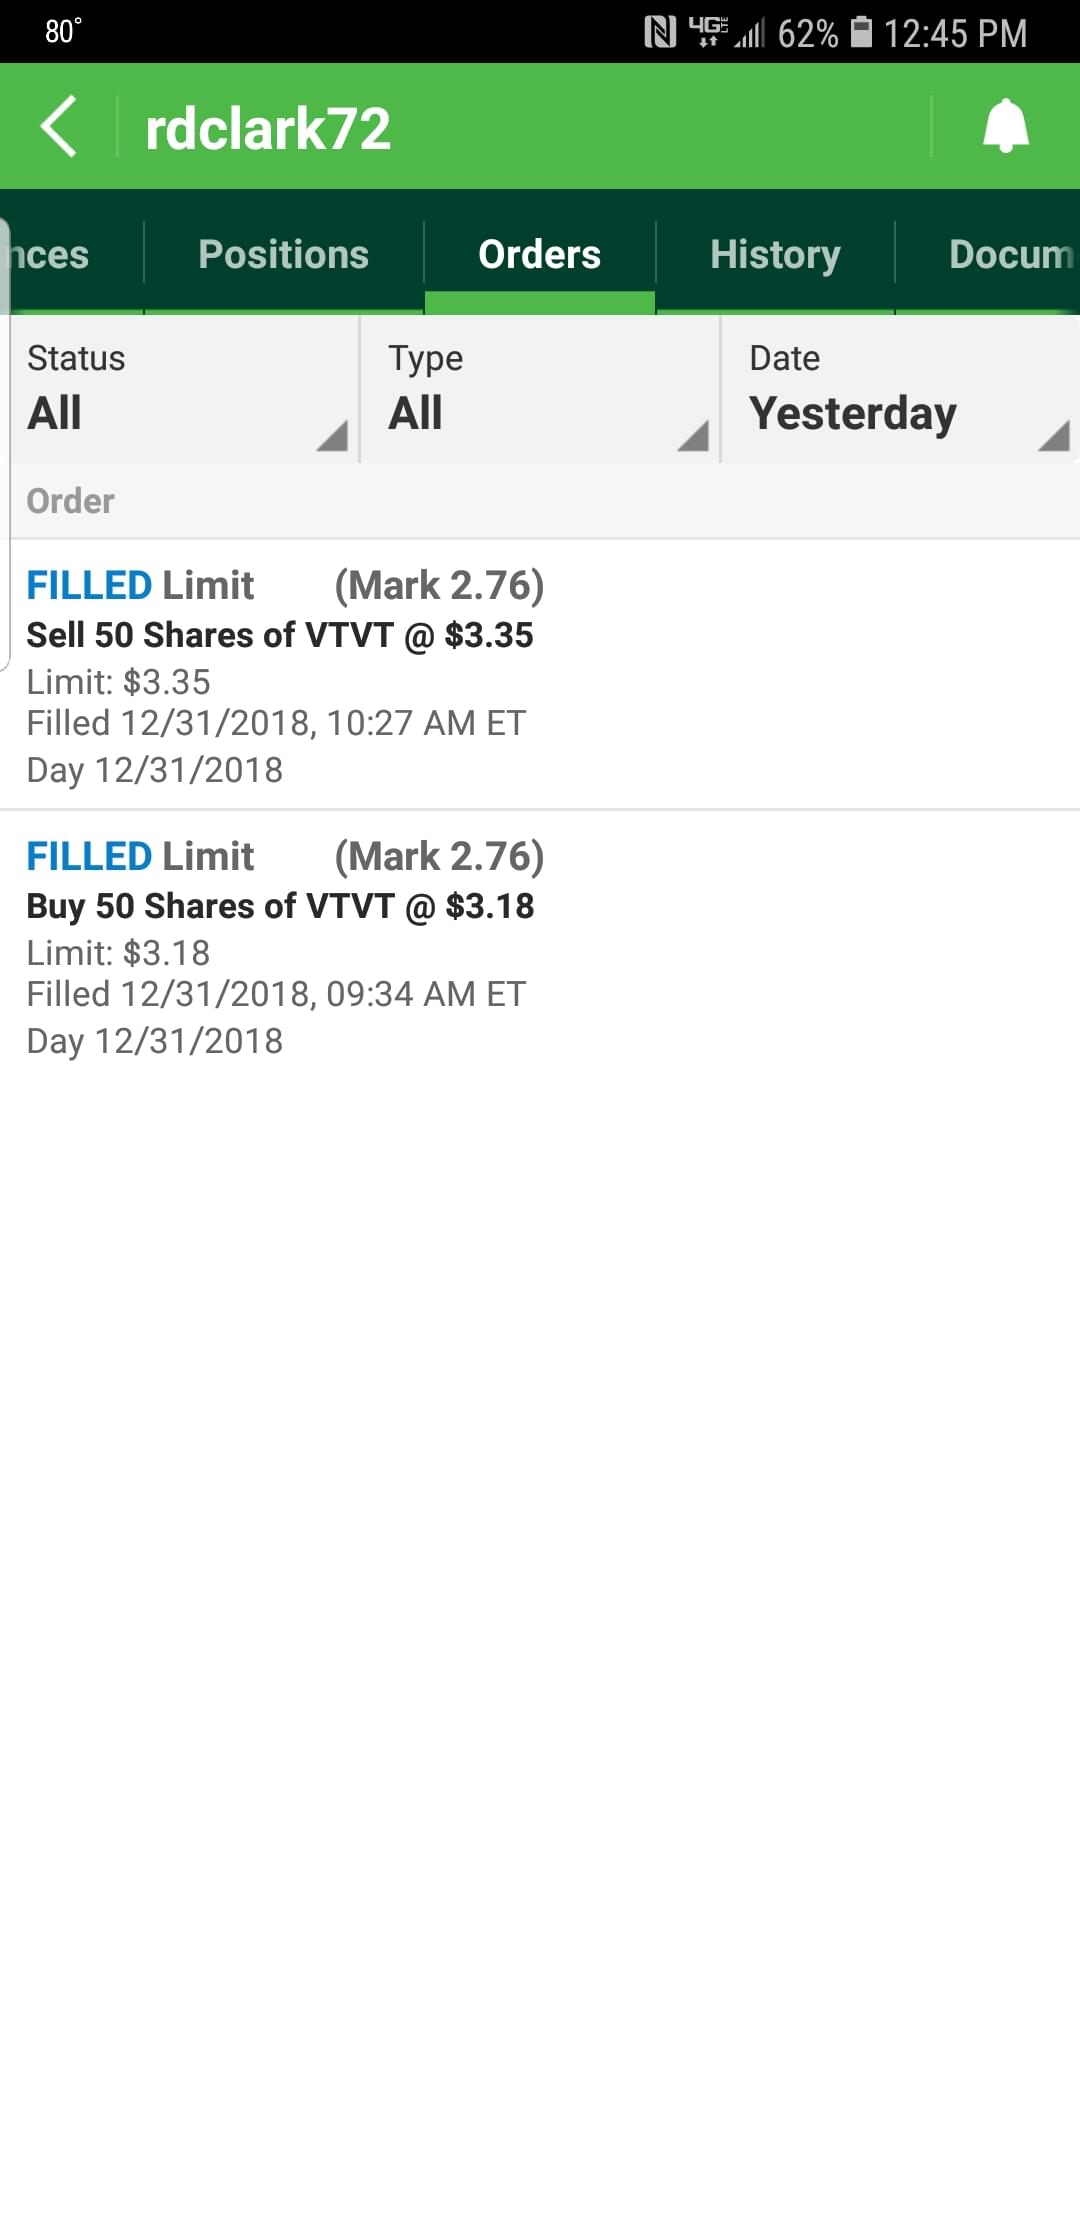Go to the Balances tab
Screen dimensions: 1080x2220
(x=52, y=254)
